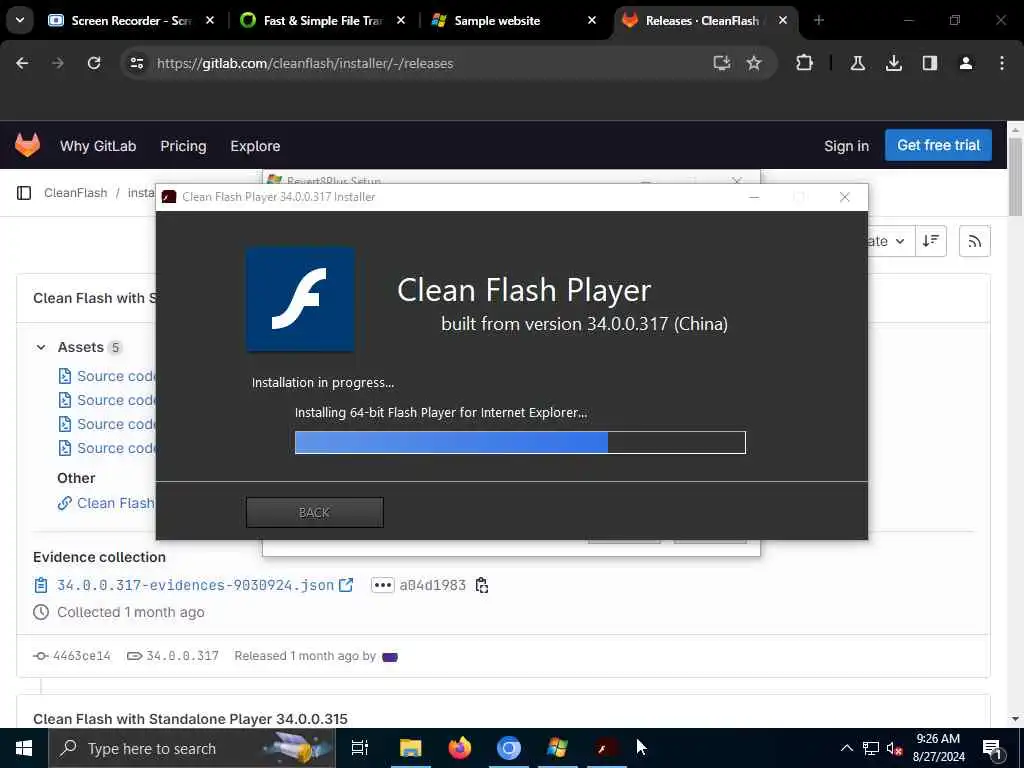
Task: Open the tab search chevron
Action: pyautogui.click(x=20, y=20)
